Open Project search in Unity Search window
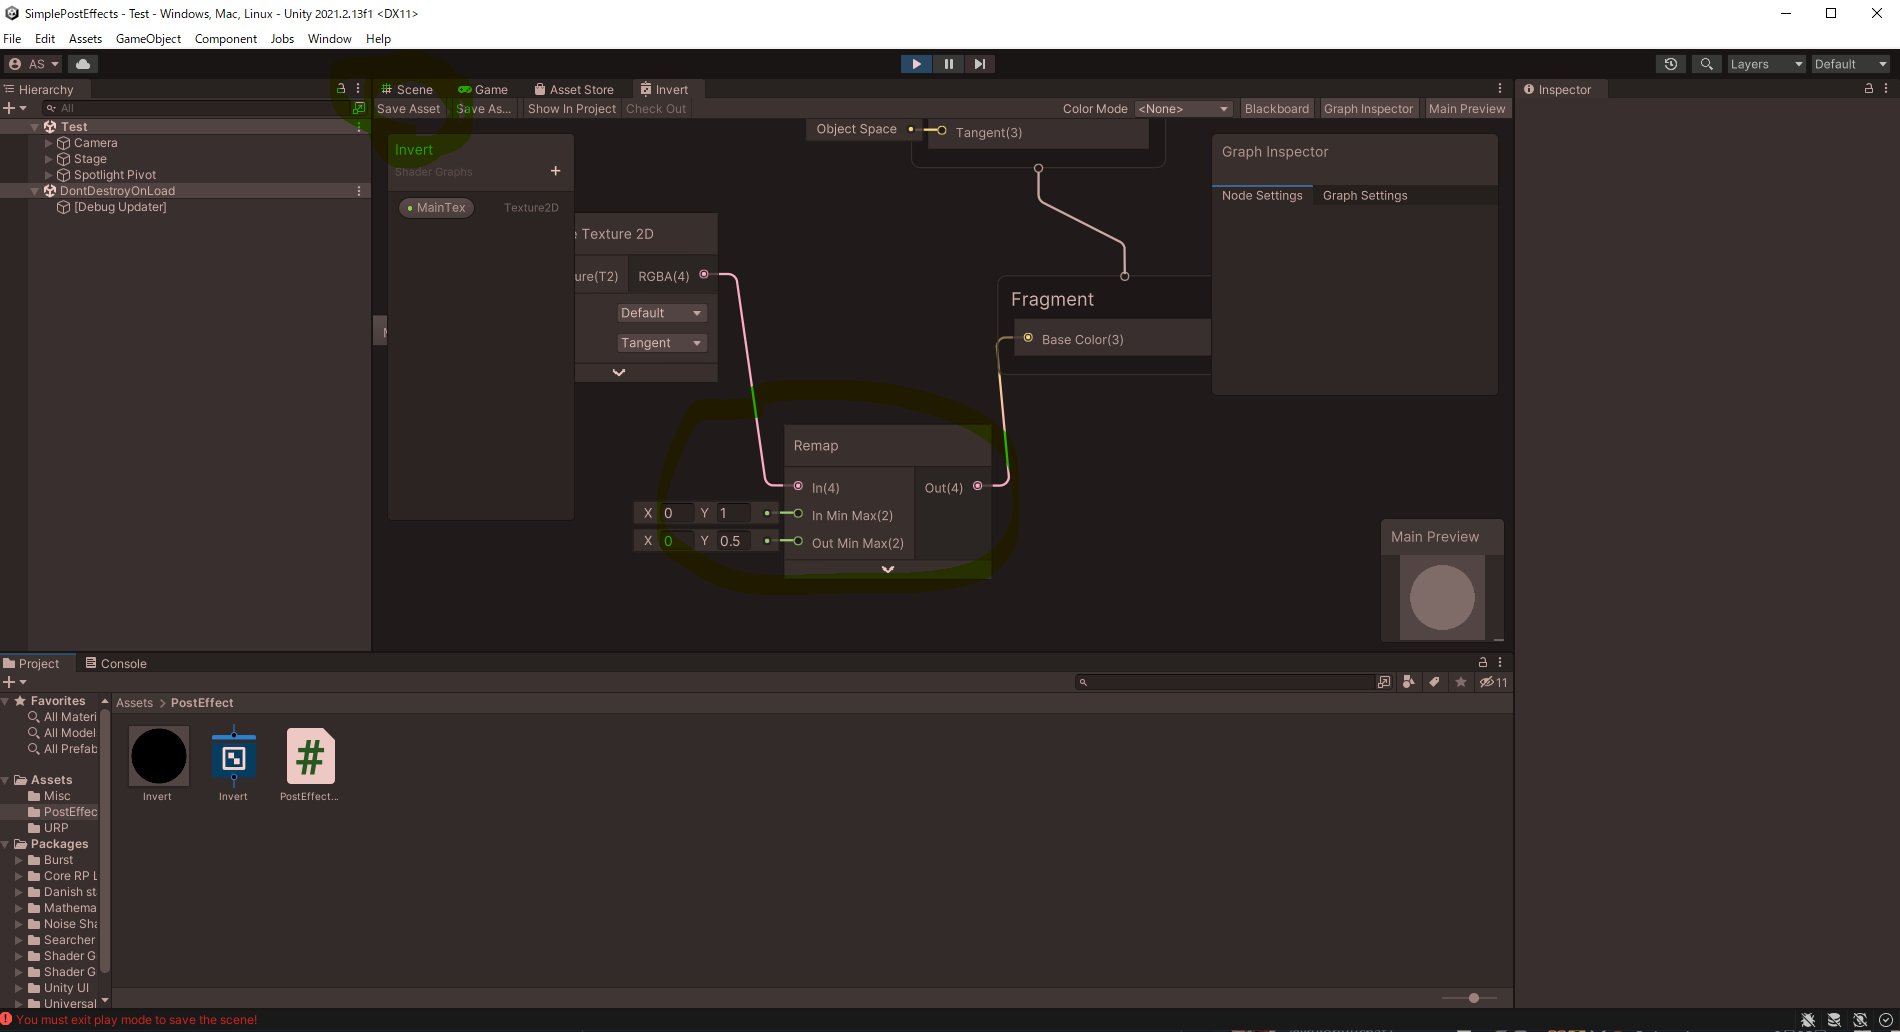 [x=1384, y=682]
